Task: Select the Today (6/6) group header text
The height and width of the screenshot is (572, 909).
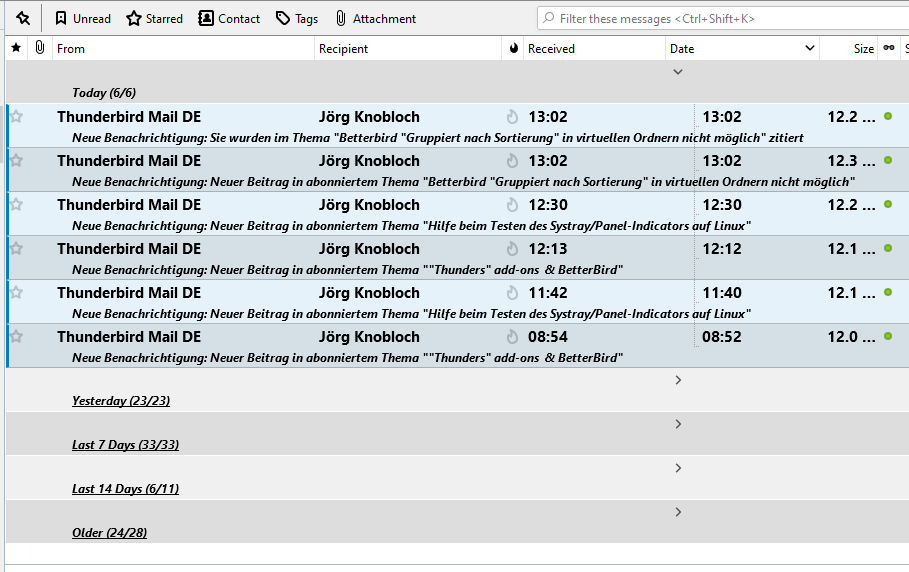Action: pos(104,93)
